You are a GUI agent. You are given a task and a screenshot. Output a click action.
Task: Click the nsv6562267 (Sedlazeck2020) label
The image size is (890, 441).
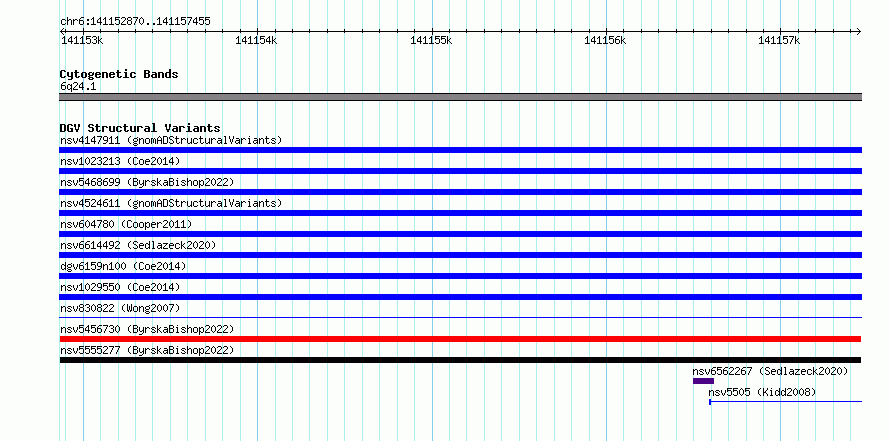[x=770, y=371]
